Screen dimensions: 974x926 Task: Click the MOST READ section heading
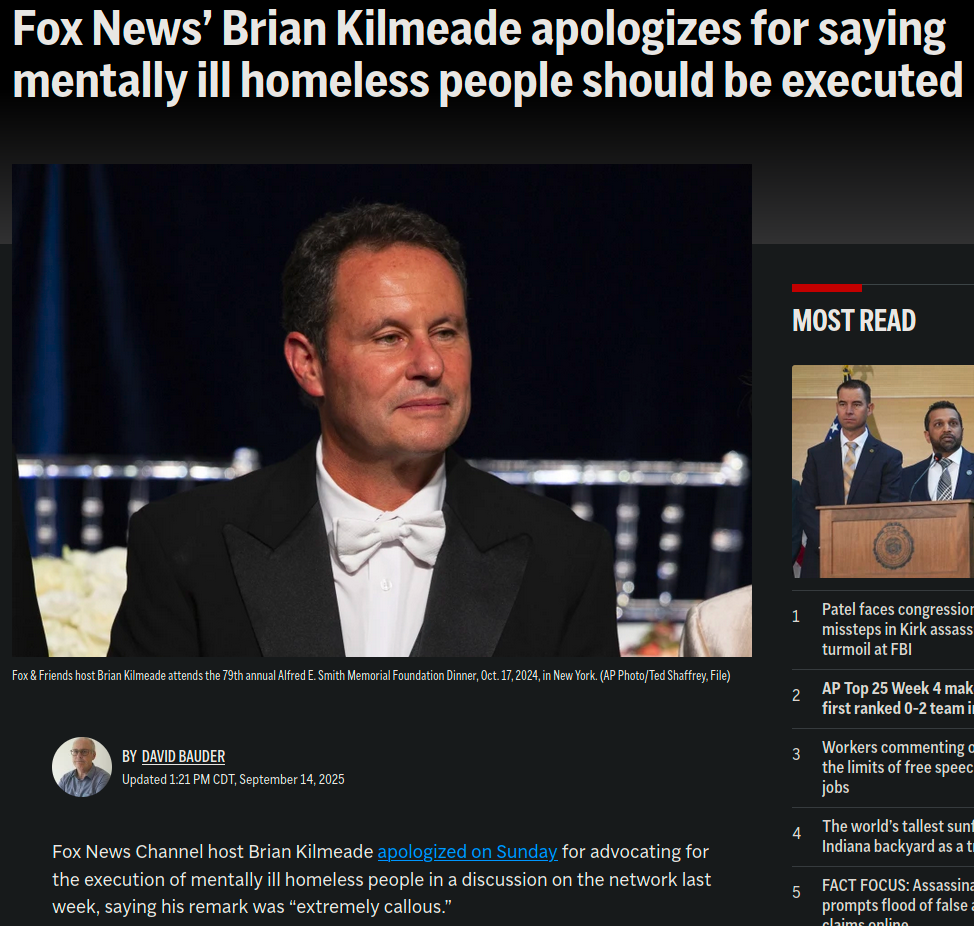tap(853, 320)
